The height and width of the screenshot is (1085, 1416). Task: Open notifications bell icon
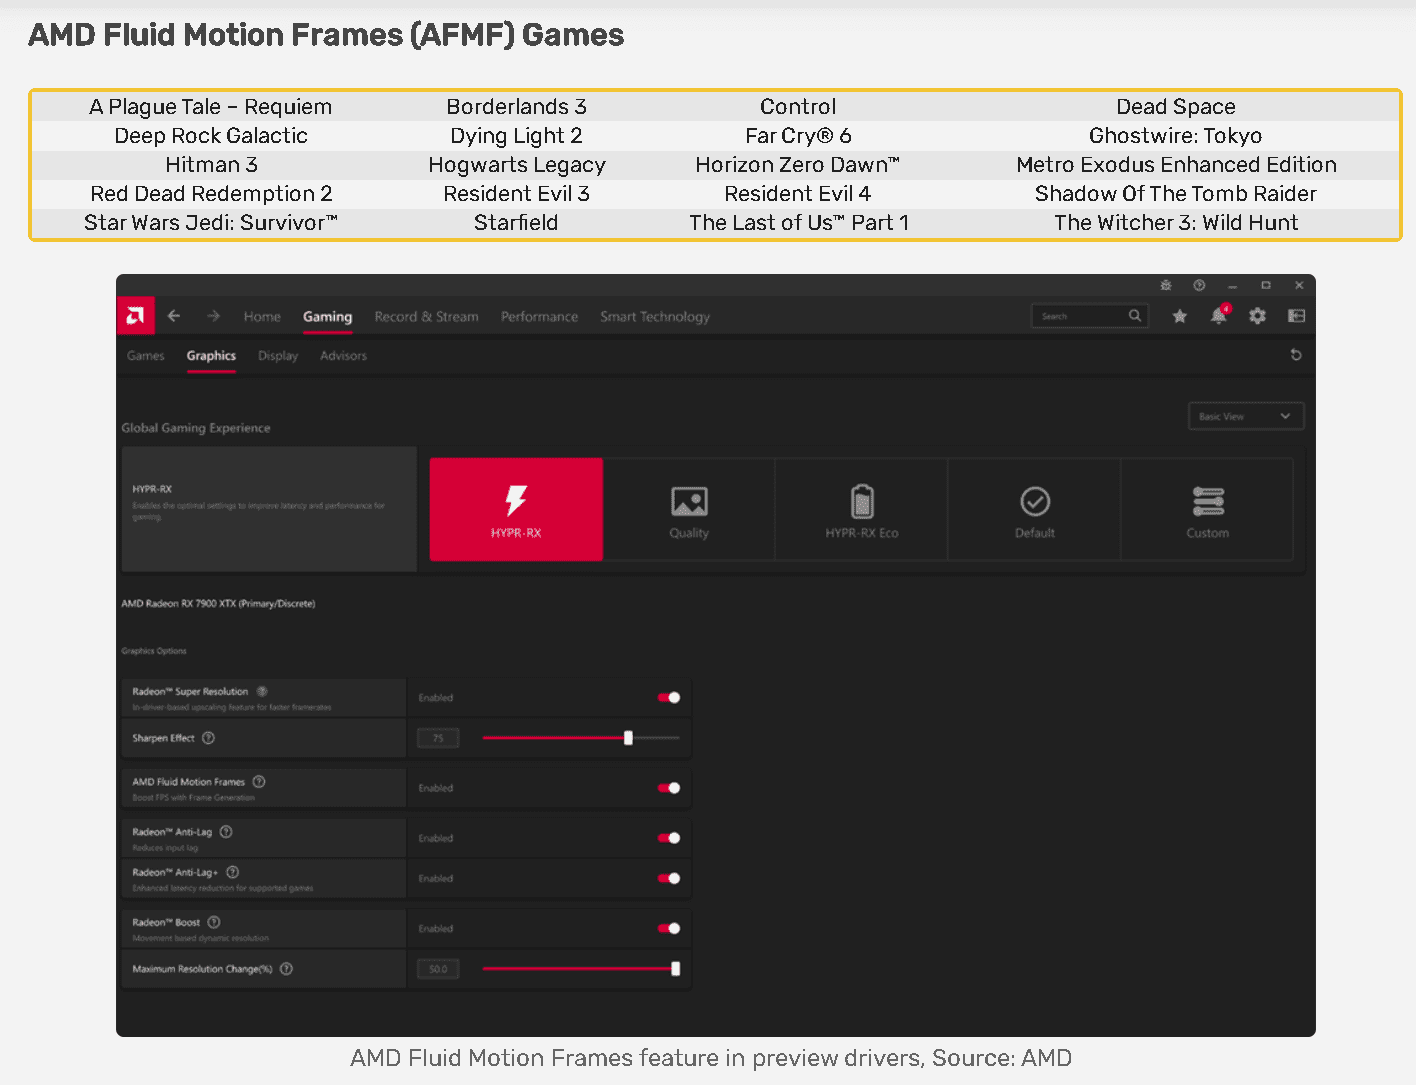click(x=1219, y=315)
